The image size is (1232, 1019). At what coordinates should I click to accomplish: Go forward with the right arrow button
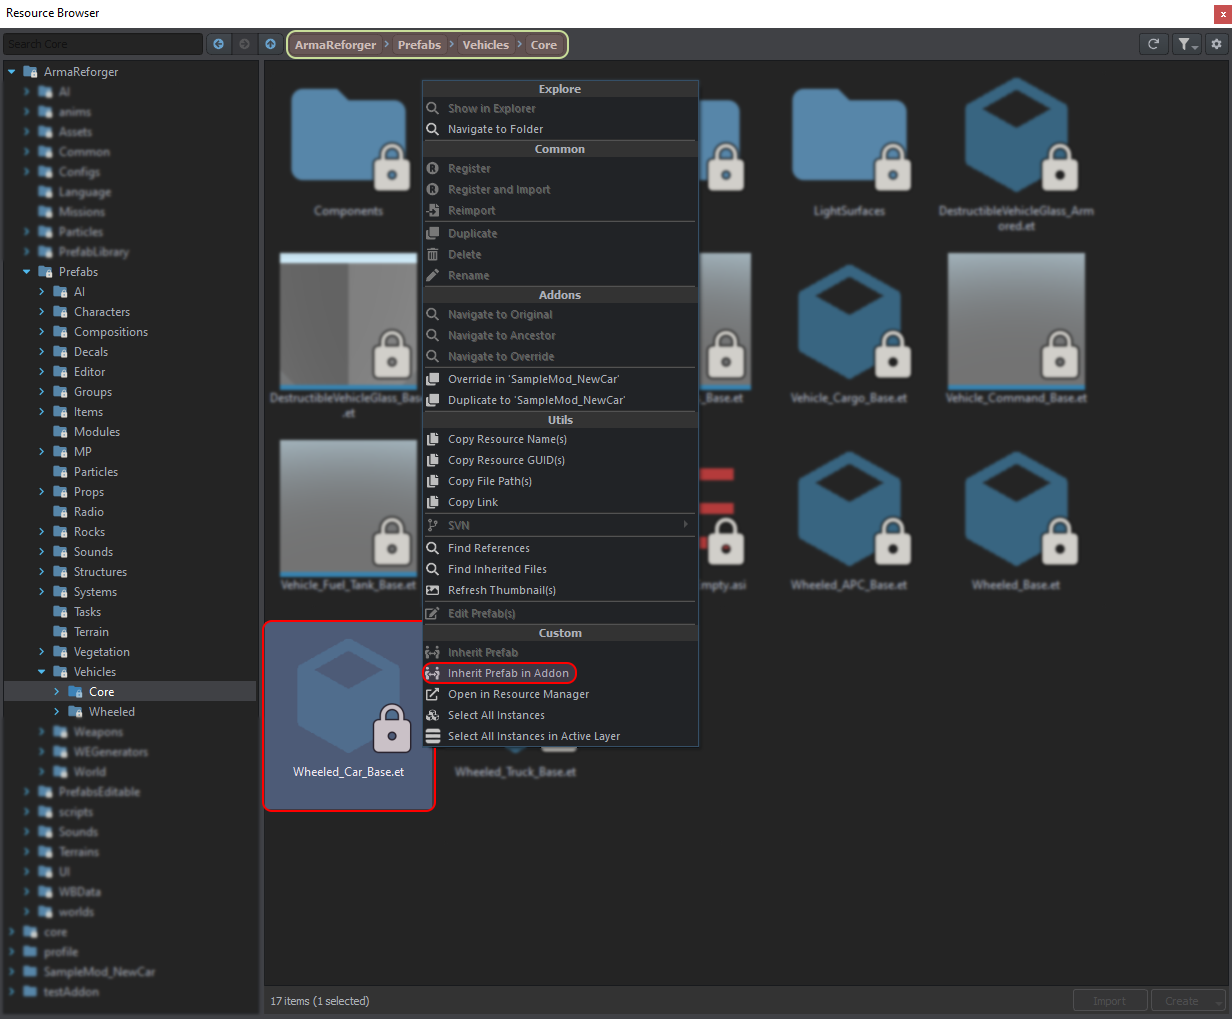click(244, 44)
